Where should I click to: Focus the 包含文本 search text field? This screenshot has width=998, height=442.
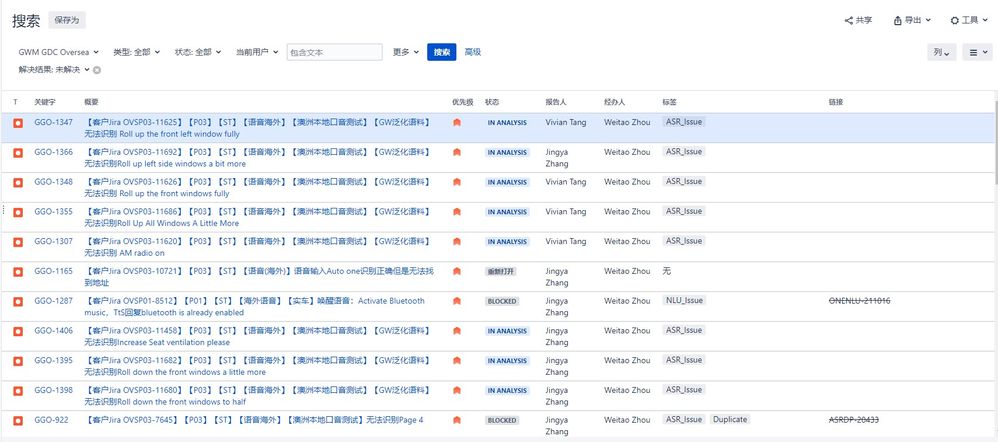coord(335,52)
